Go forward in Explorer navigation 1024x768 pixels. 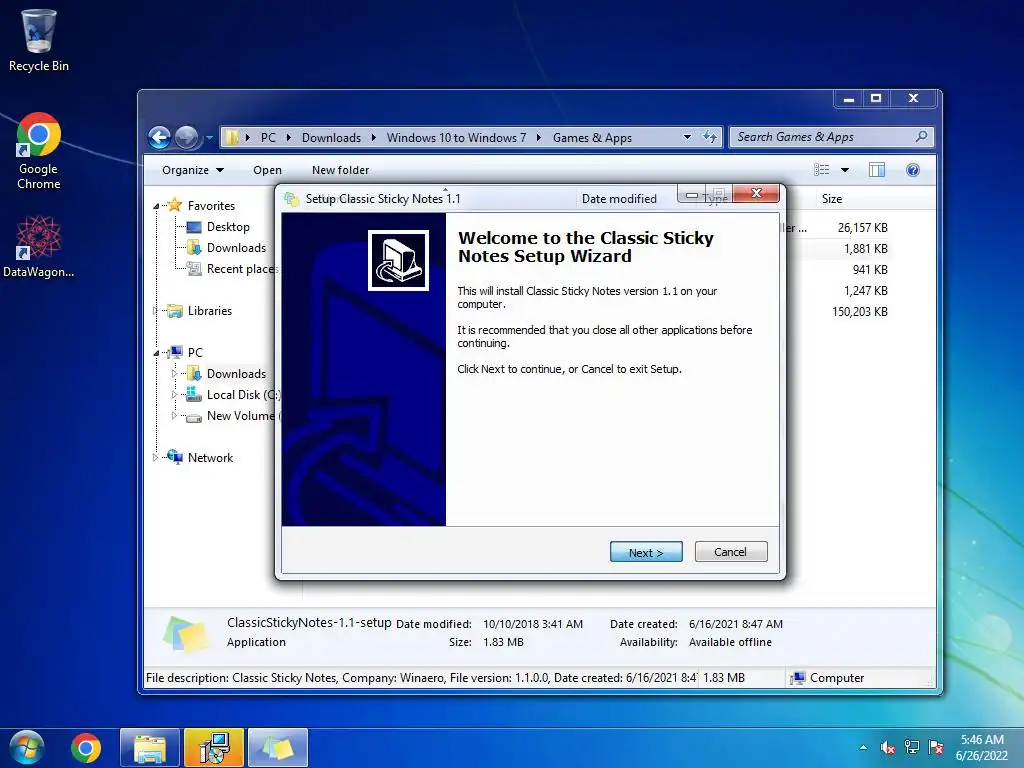187,137
